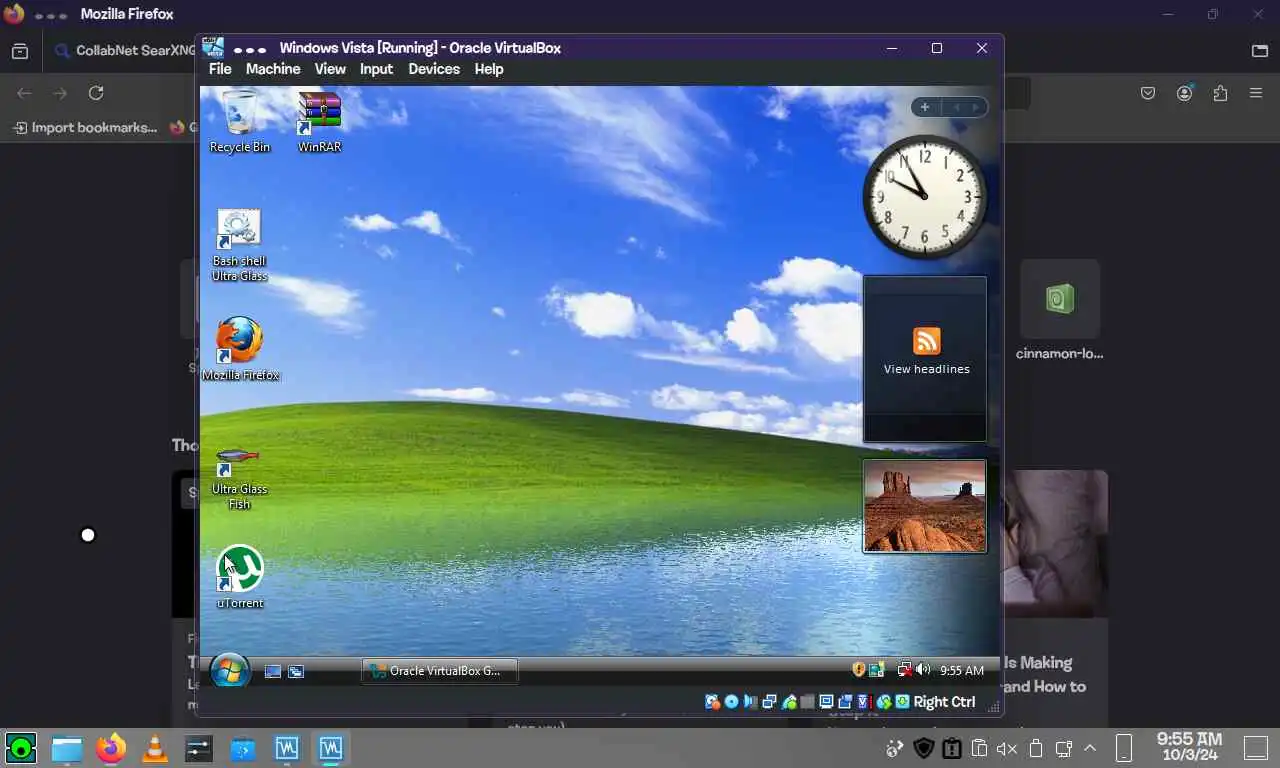Click the VirtualBox audio indicator
Viewport: 1280px width, 768px height.
point(750,702)
